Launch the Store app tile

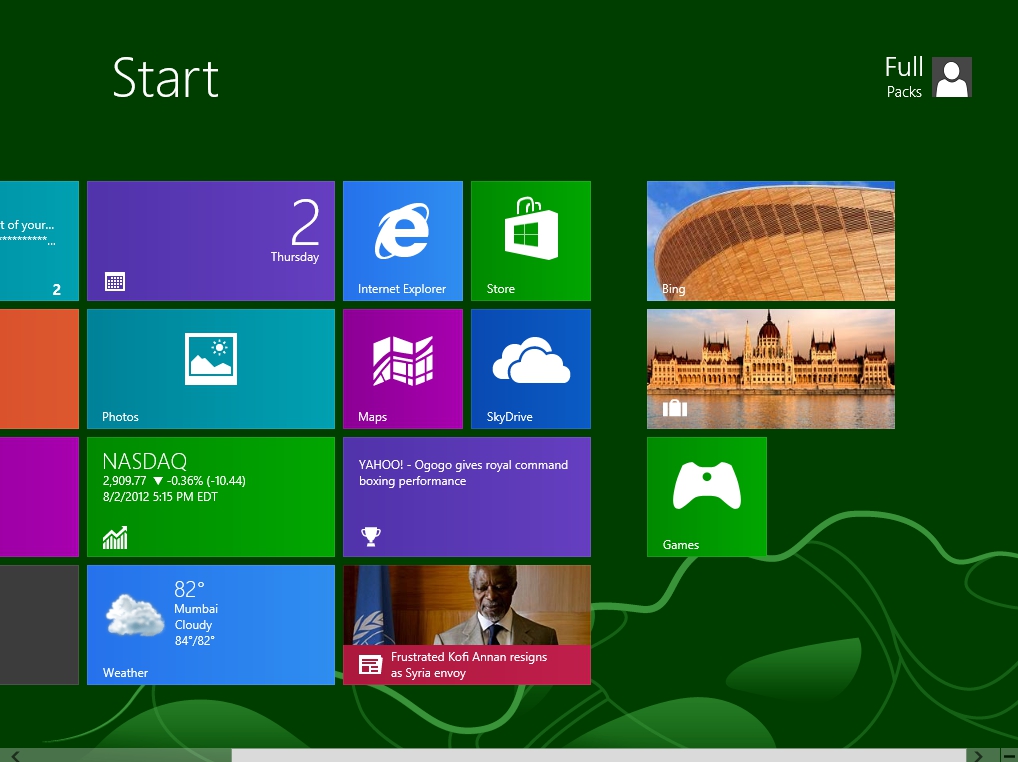coord(530,241)
